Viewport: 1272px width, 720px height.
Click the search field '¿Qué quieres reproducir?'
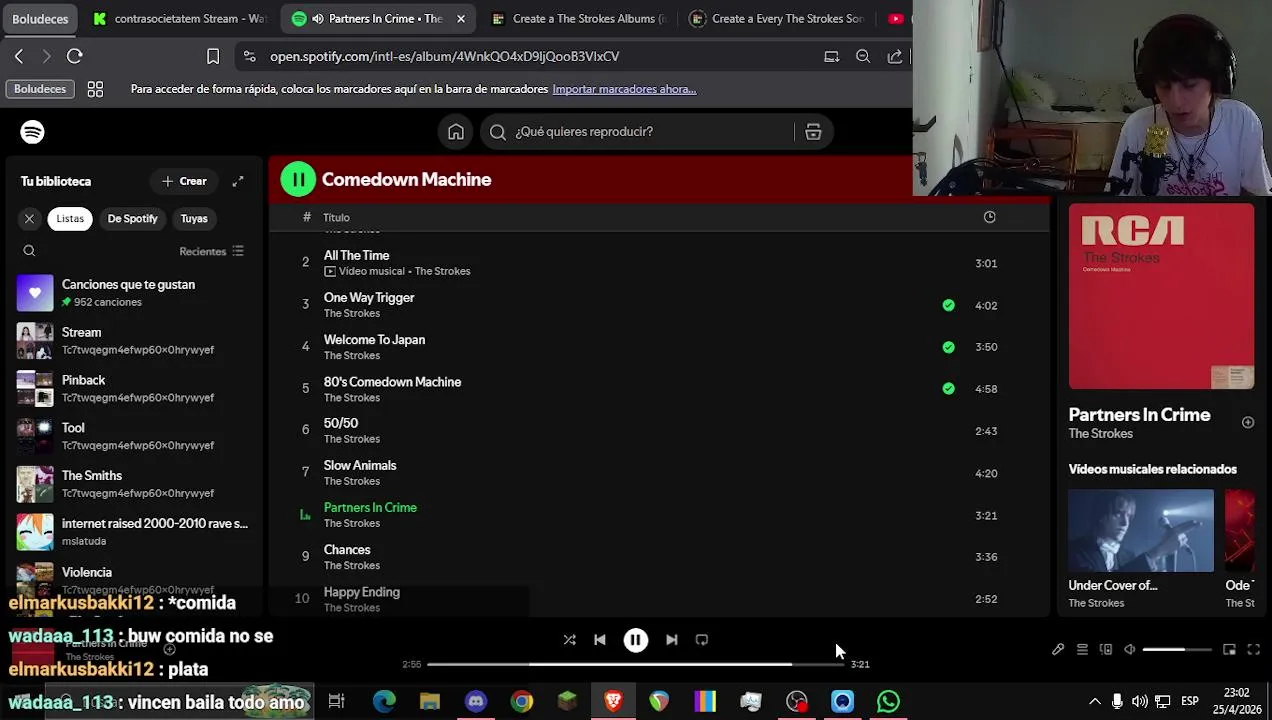(x=640, y=132)
